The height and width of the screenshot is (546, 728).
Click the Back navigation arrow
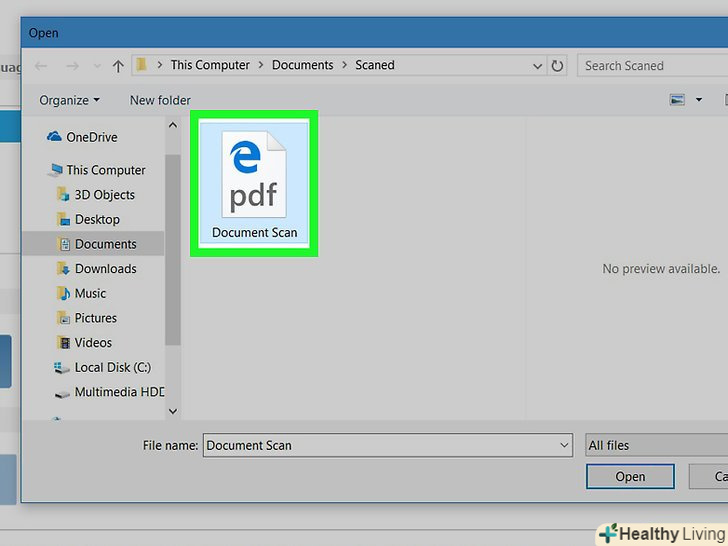[41, 66]
